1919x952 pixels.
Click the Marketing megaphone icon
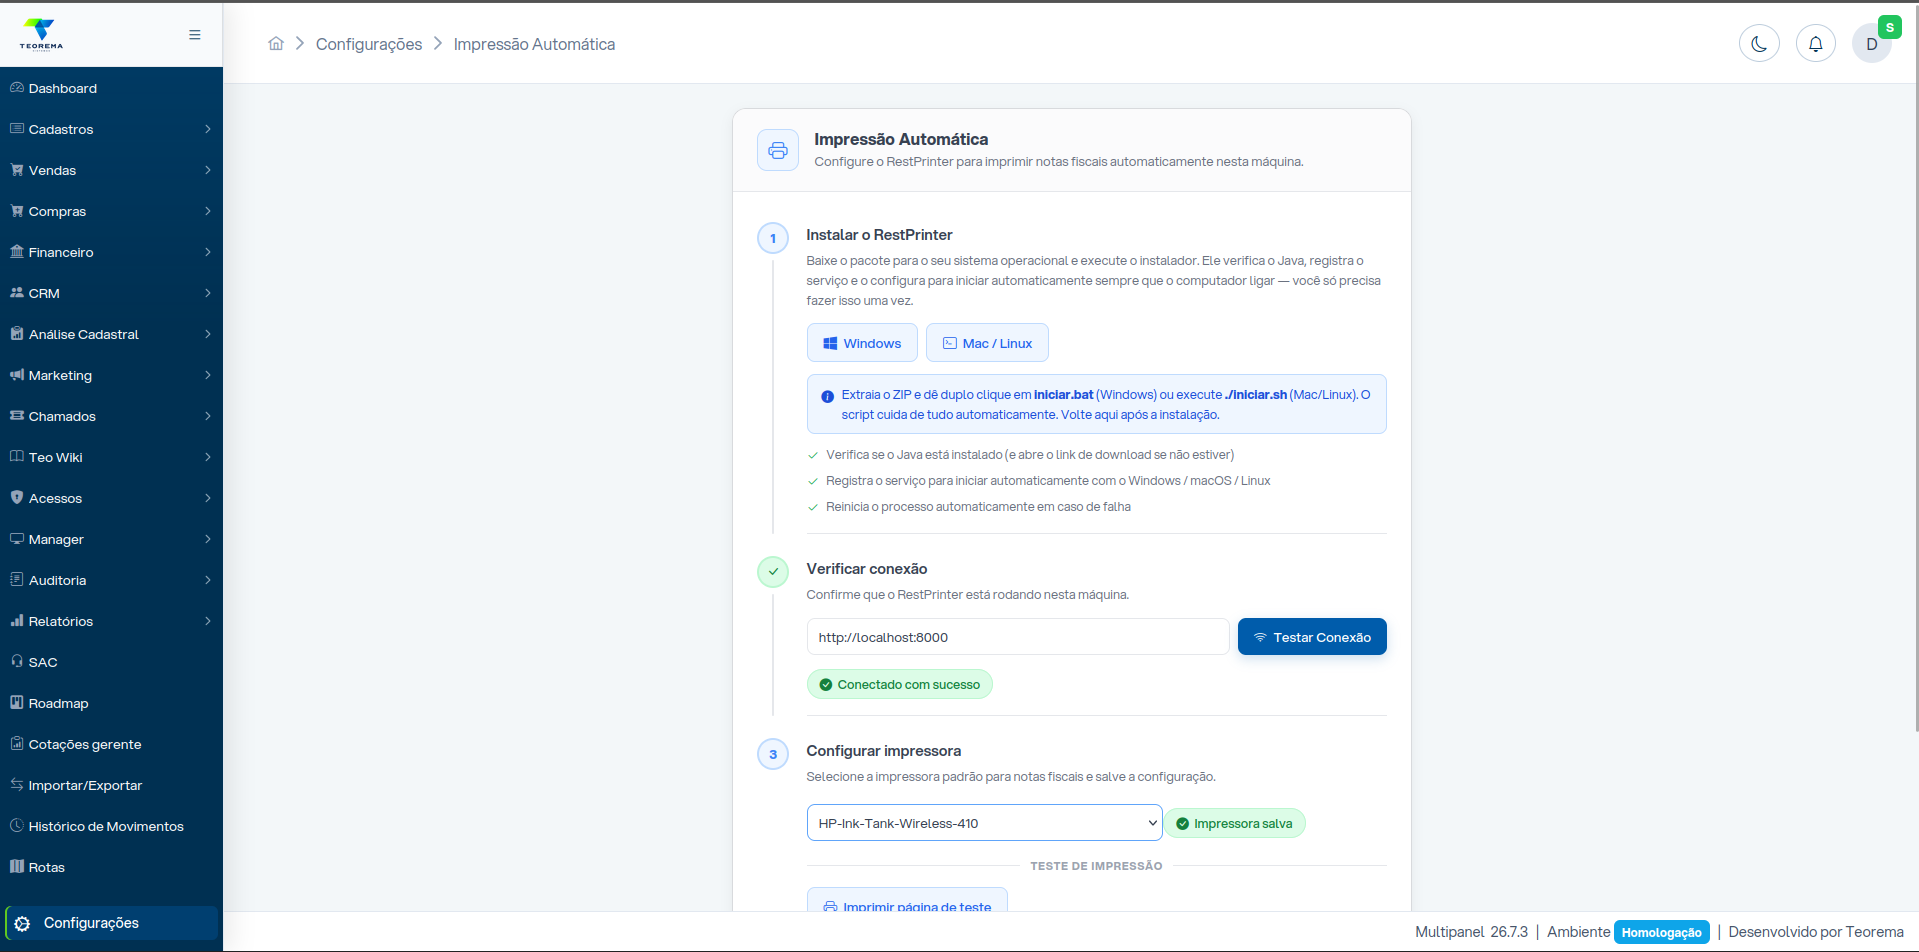[17, 375]
